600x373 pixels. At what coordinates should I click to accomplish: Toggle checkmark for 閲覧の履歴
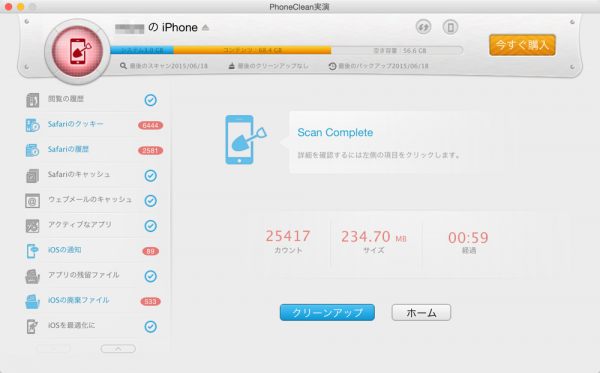(x=150, y=100)
